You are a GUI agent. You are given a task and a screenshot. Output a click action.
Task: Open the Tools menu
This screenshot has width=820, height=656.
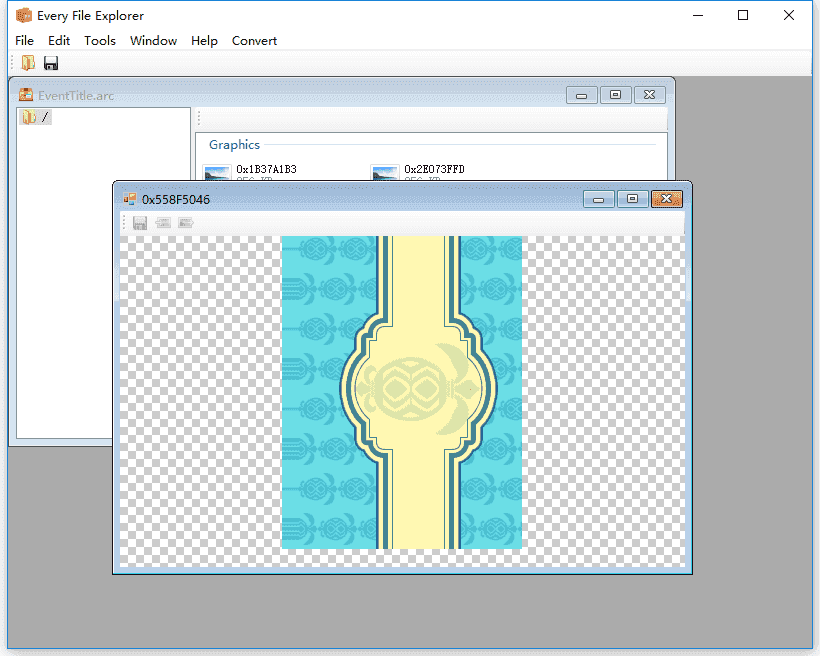point(99,41)
